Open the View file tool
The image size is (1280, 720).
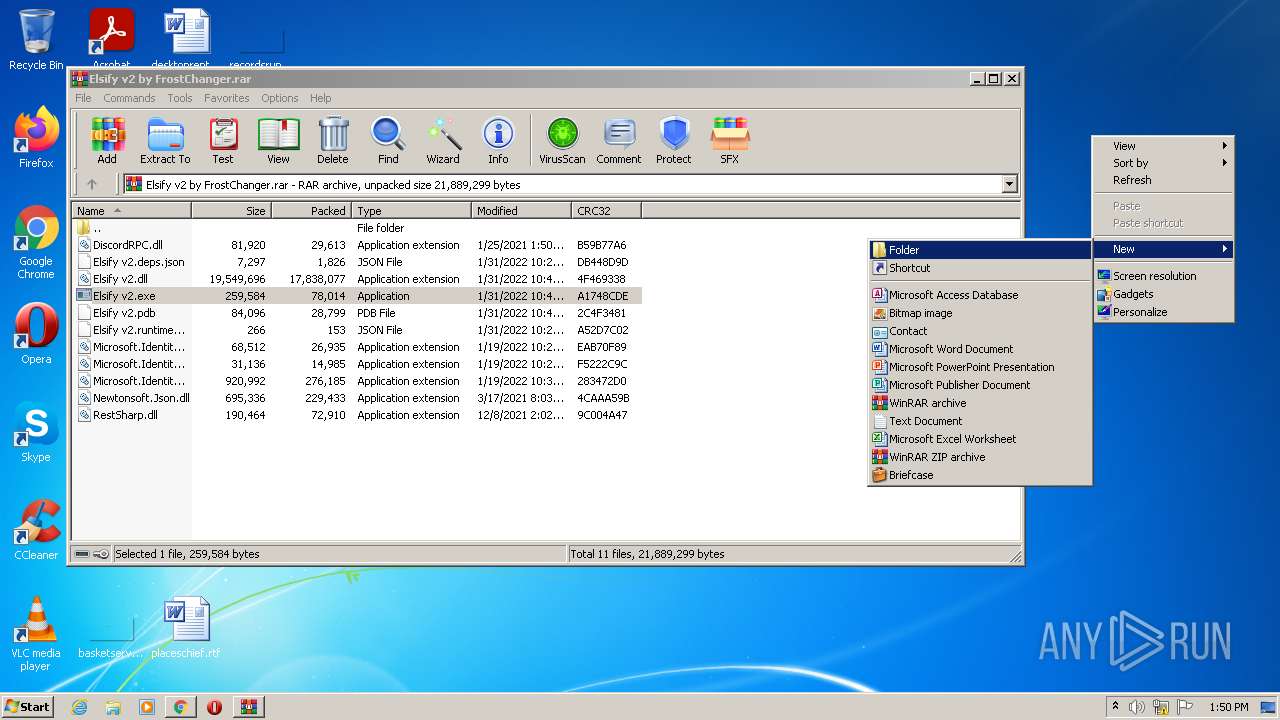point(278,141)
